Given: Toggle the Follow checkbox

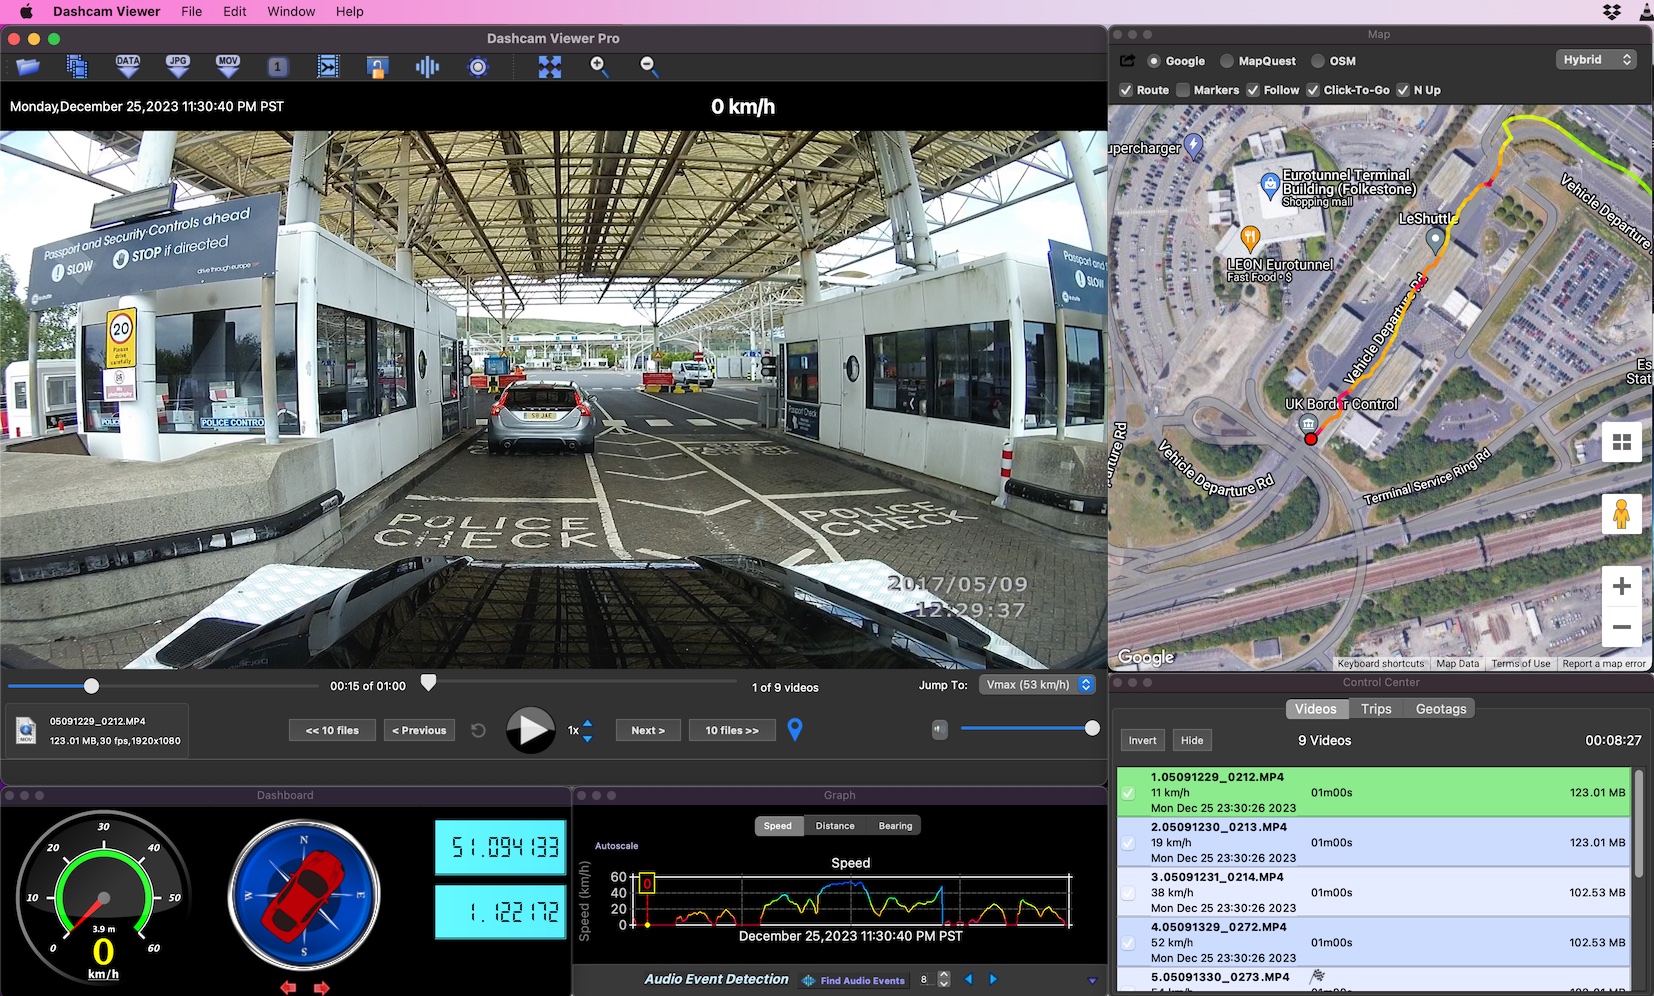Looking at the screenshot, I should click(1253, 90).
